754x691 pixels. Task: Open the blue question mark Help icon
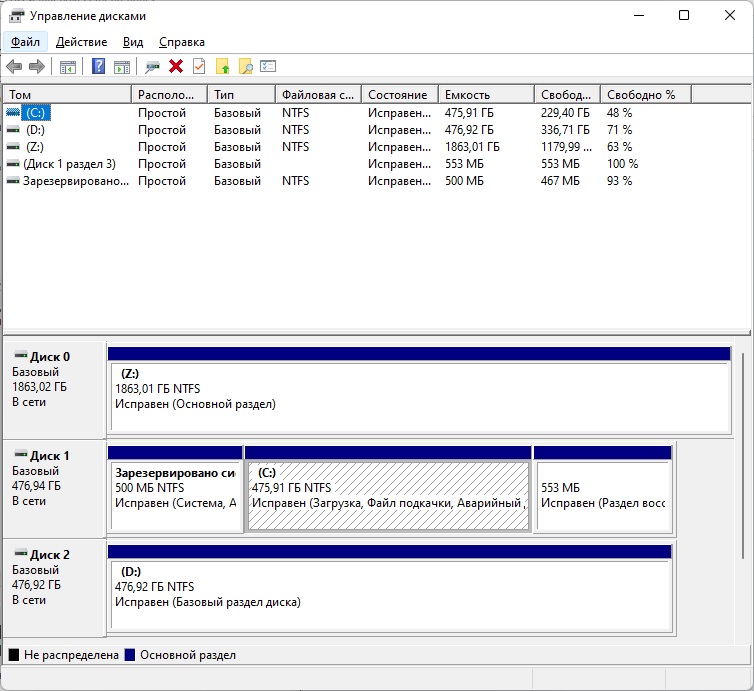tap(99, 66)
